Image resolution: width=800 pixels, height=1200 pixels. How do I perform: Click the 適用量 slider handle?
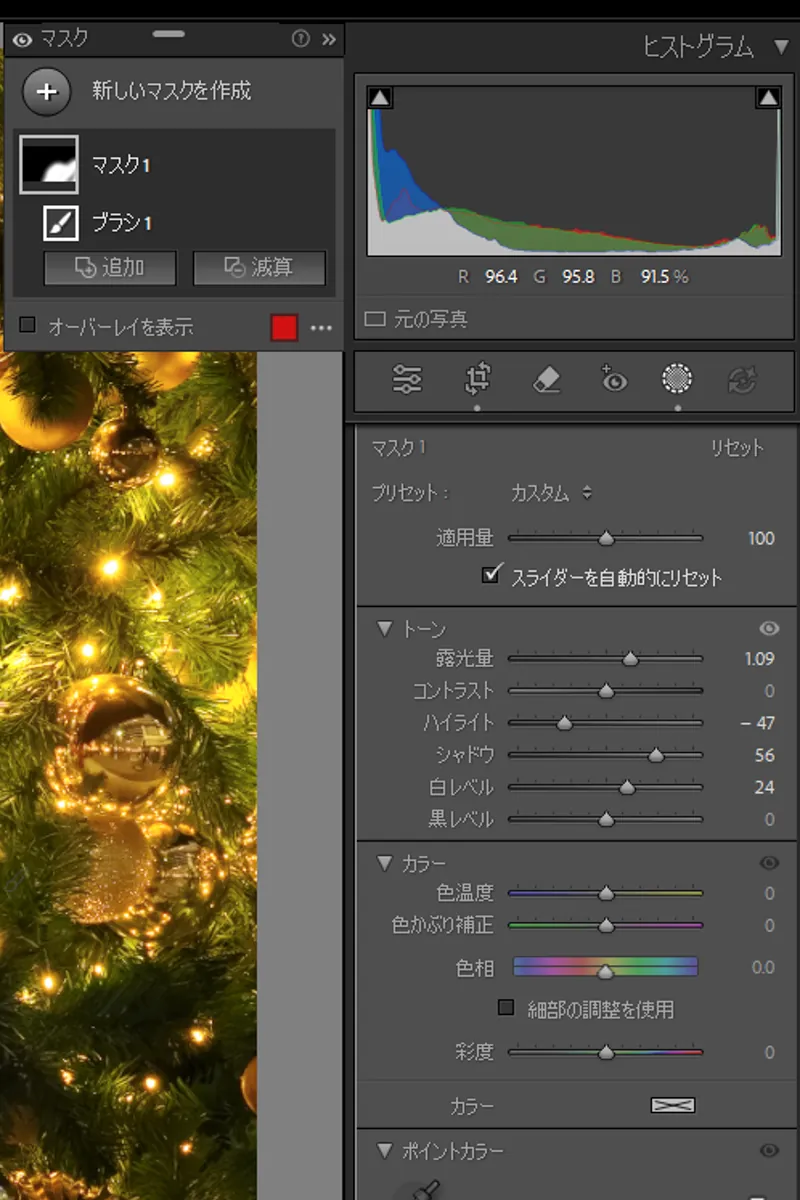pos(606,538)
